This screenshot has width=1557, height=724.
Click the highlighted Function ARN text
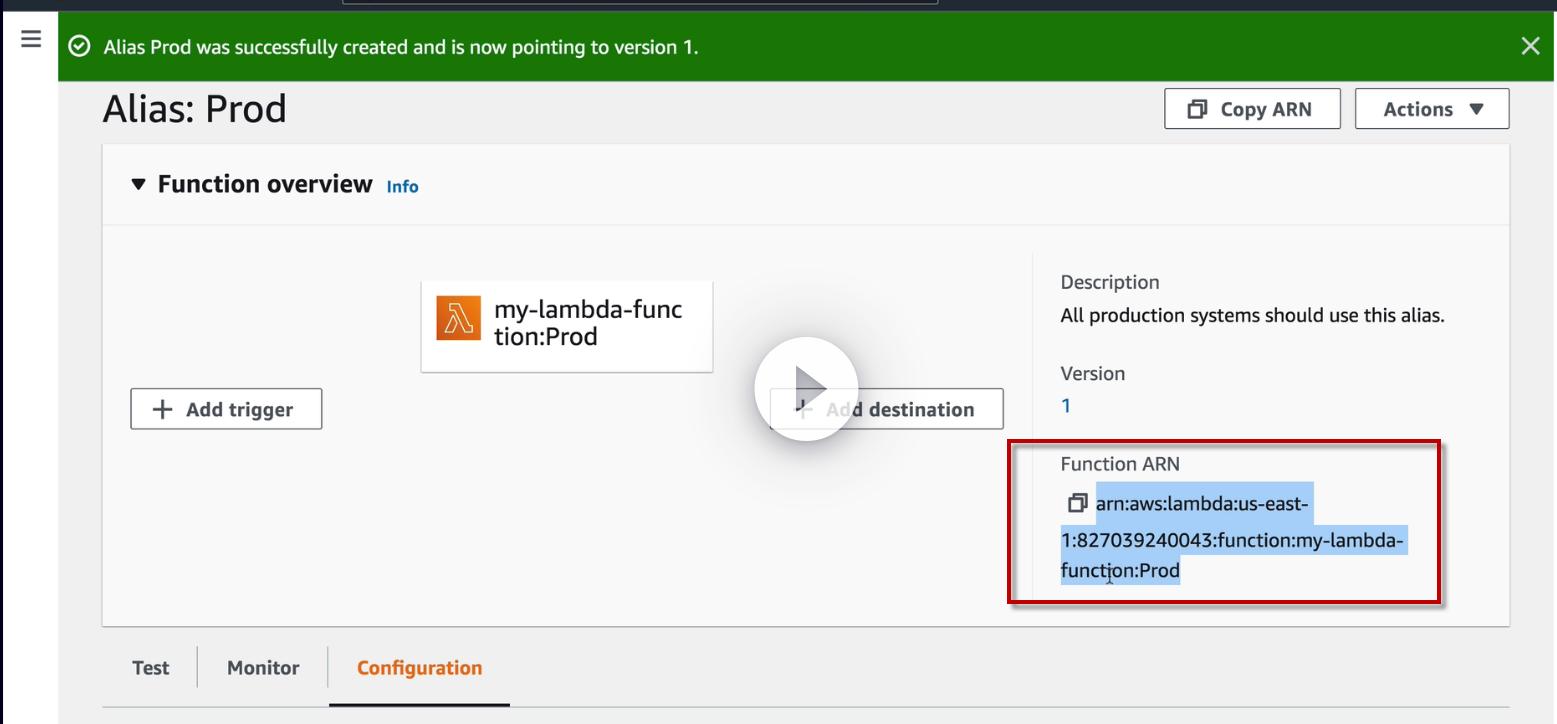point(1232,541)
